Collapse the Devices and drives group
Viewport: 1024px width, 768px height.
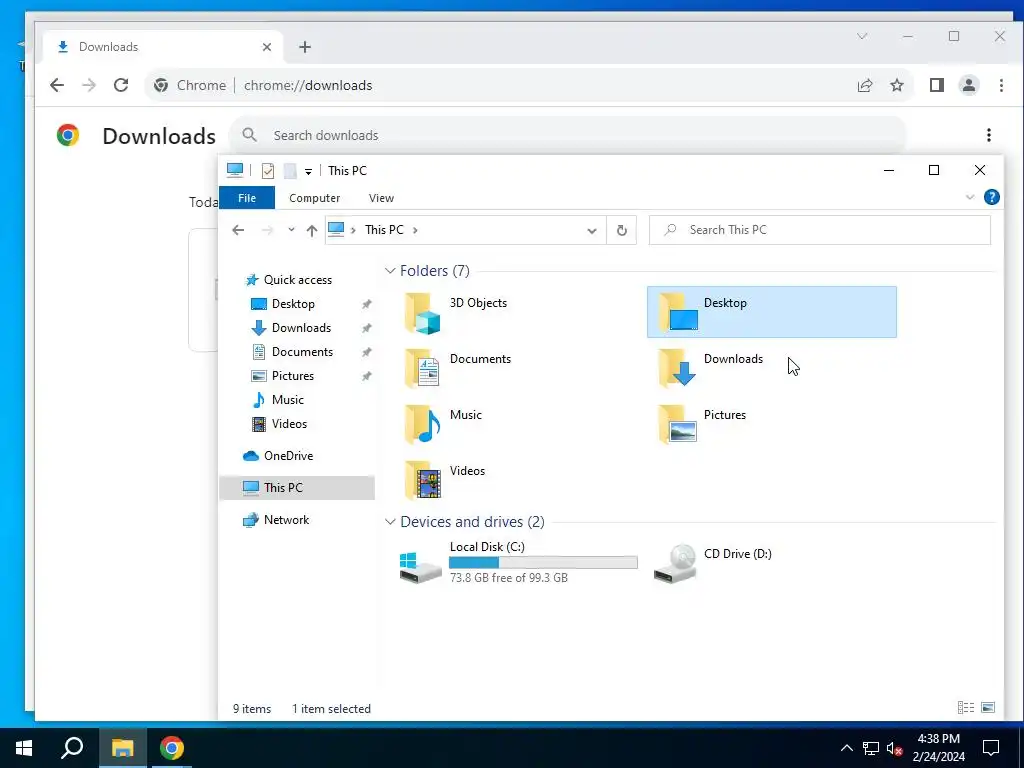click(x=390, y=522)
